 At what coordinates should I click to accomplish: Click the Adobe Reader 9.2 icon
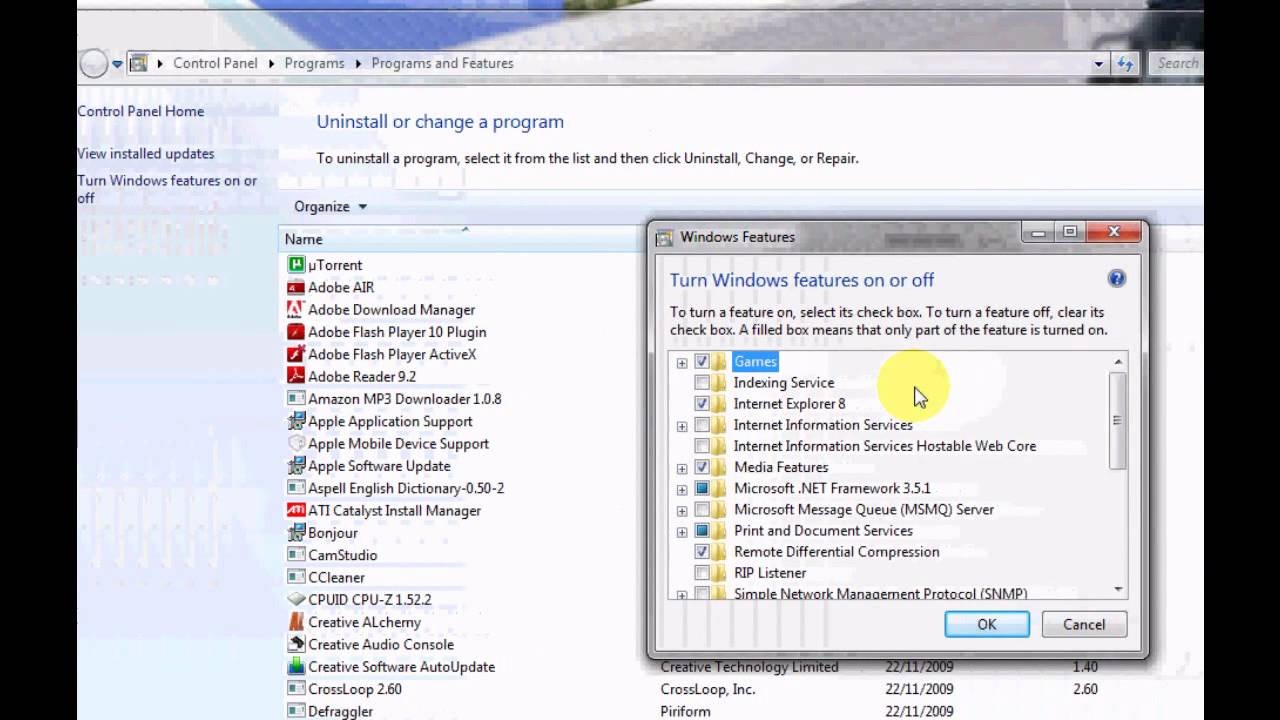point(296,376)
